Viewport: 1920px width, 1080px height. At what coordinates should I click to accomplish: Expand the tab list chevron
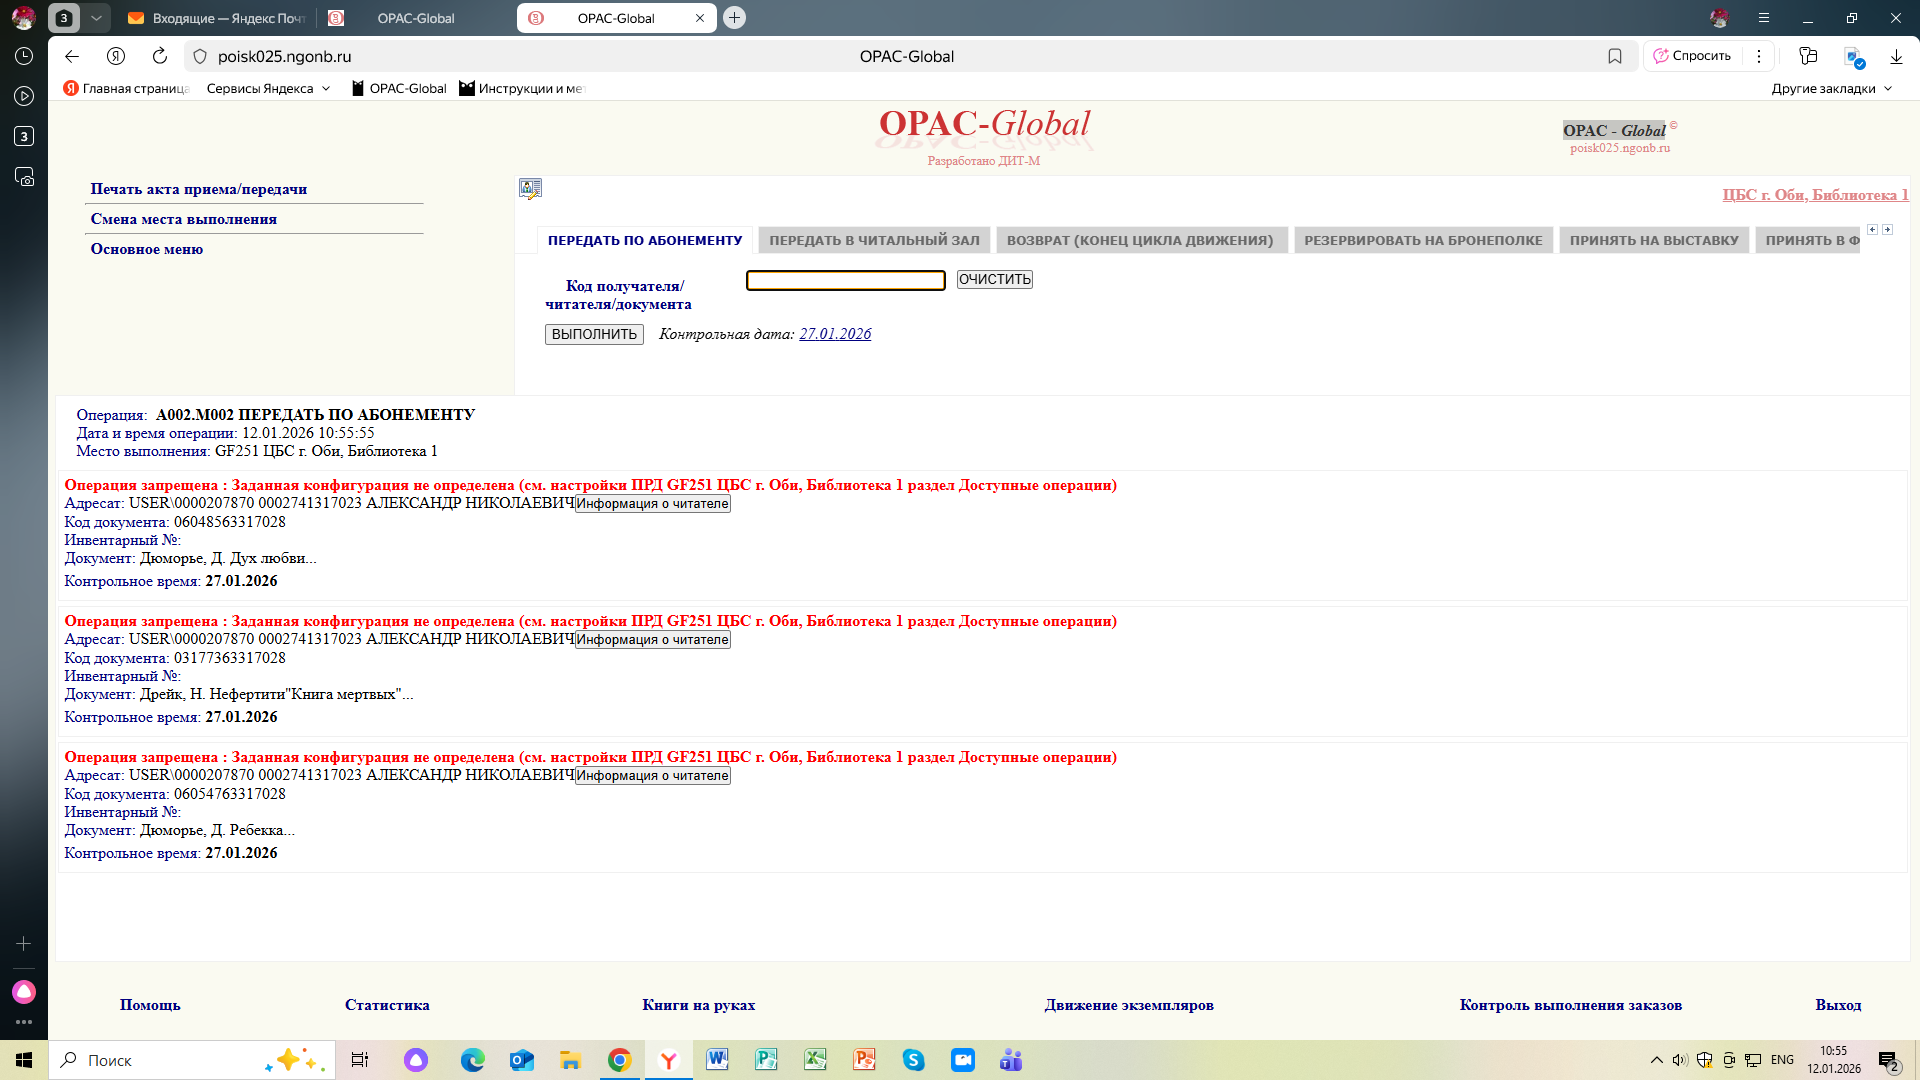(x=96, y=18)
